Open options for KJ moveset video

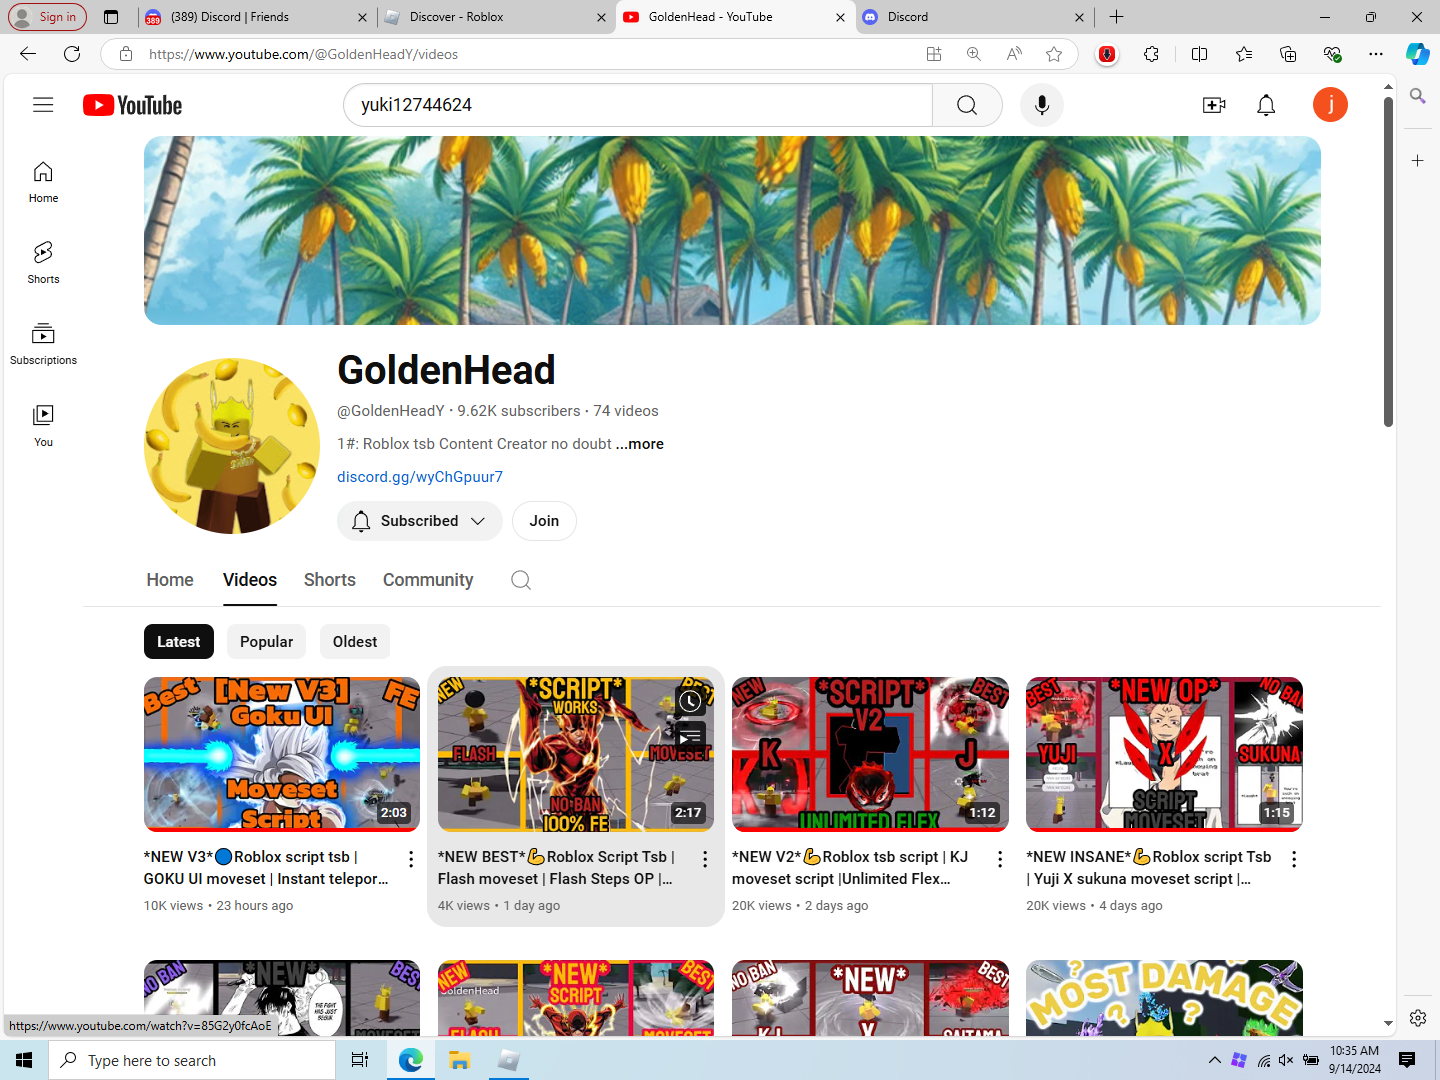coord(999,859)
